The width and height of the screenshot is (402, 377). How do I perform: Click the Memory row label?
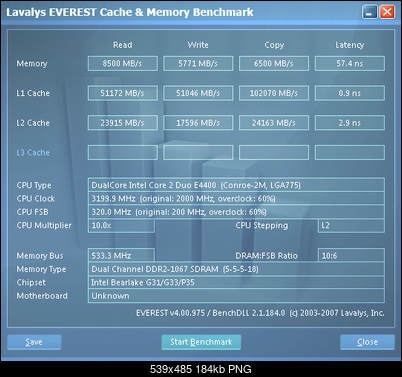pos(32,64)
